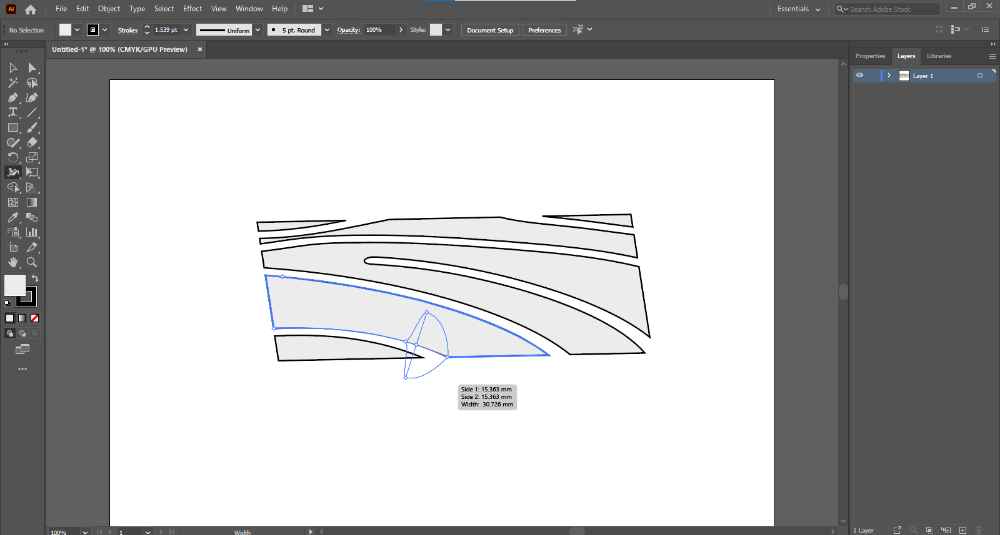The image size is (1000, 535).
Task: Select the Direct Selection tool
Action: [x=32, y=68]
